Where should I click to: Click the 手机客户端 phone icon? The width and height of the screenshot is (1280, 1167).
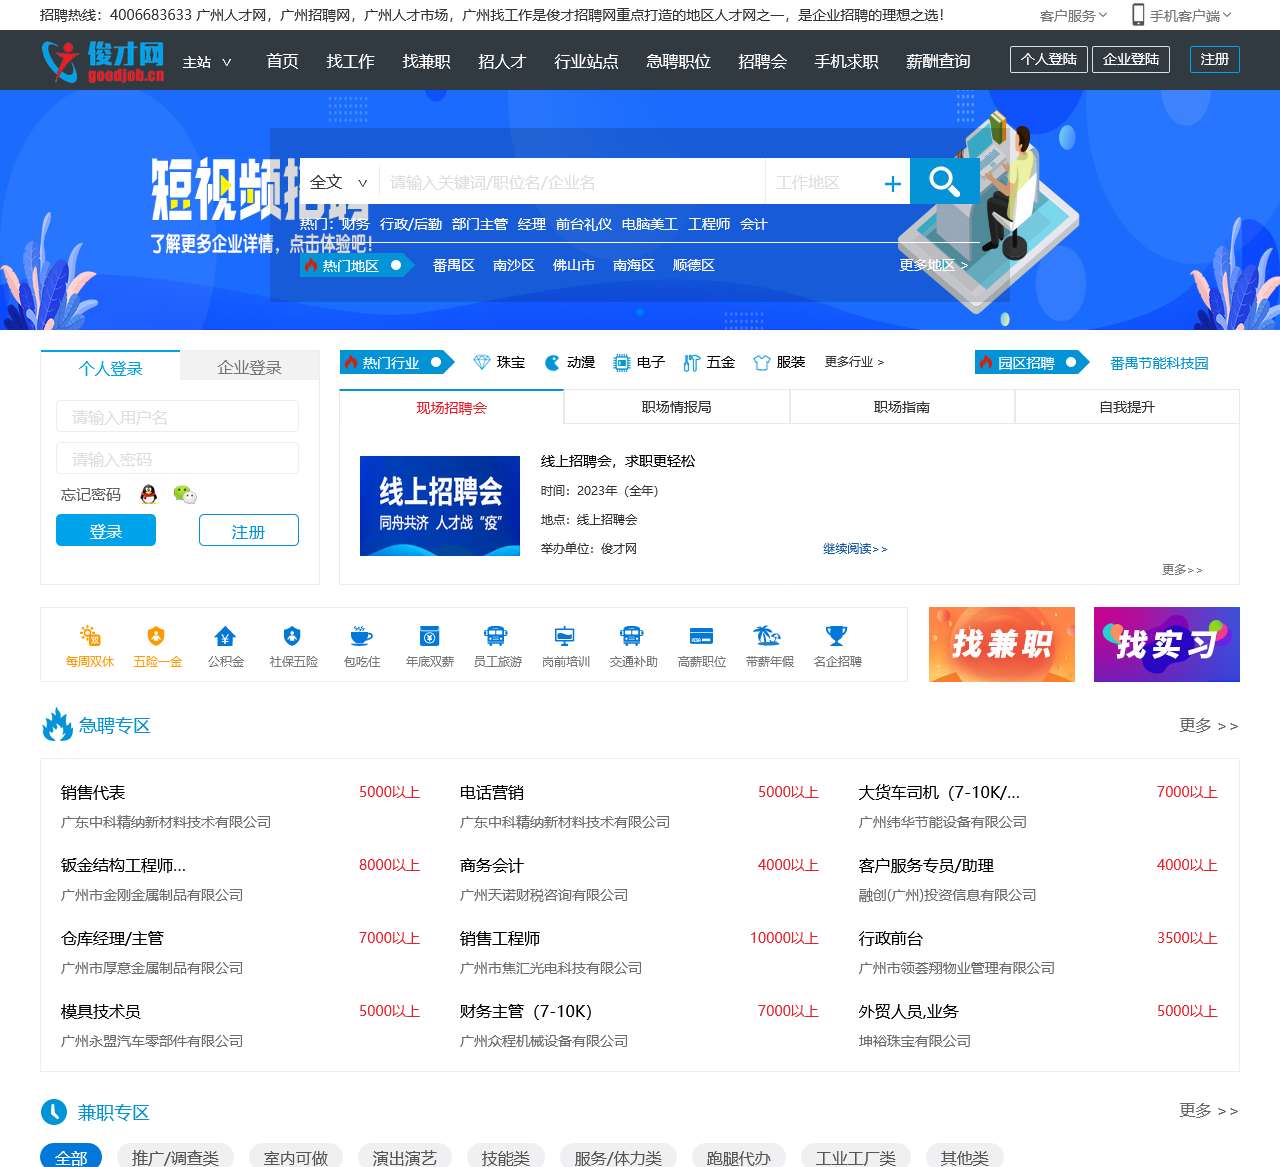pos(1136,15)
